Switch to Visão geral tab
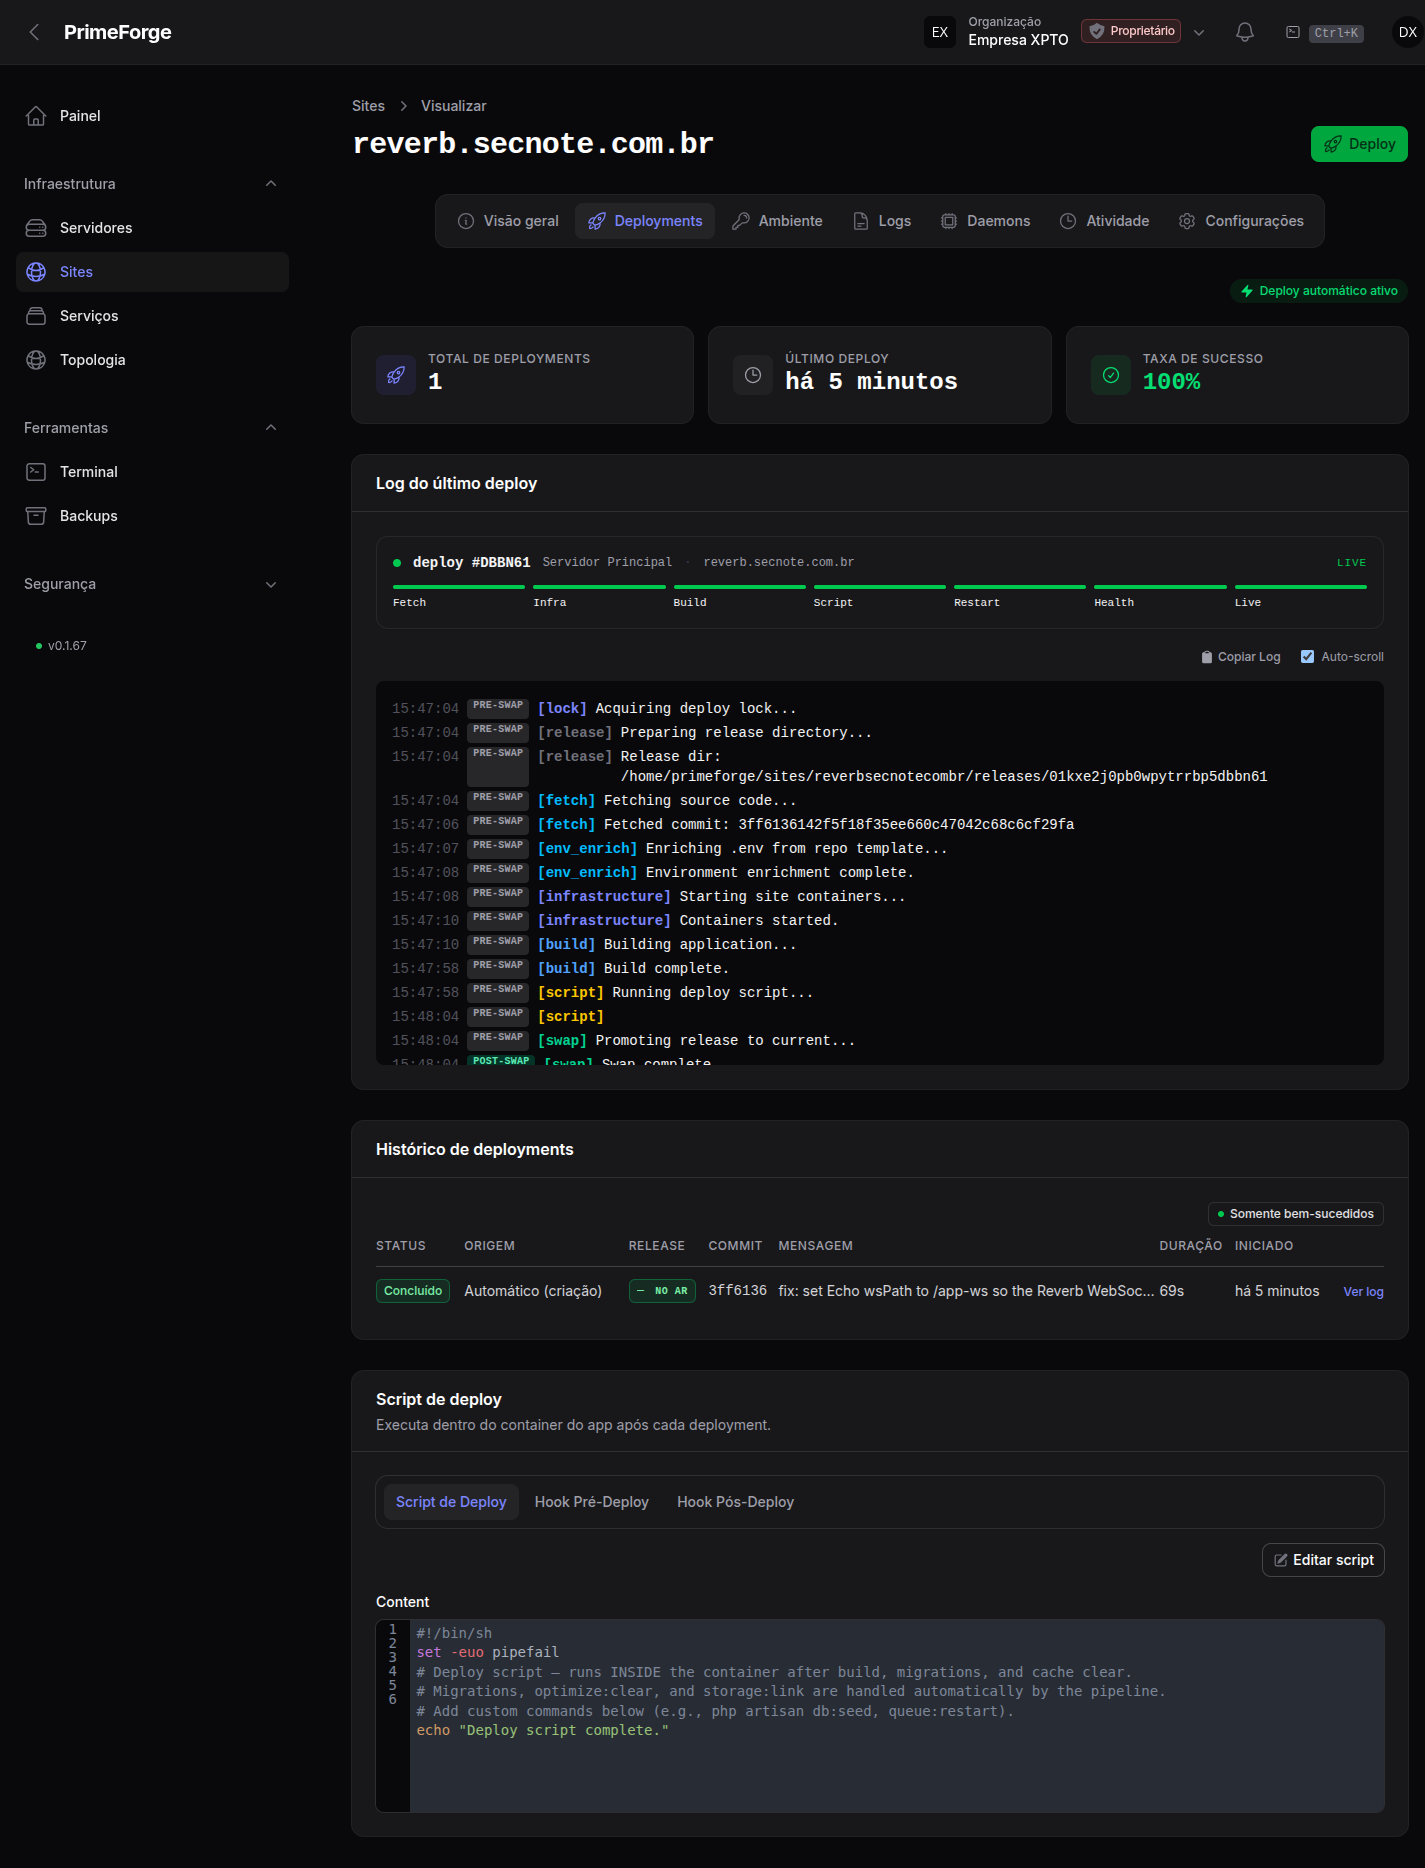Image resolution: width=1425 pixels, height=1868 pixels. 508,221
